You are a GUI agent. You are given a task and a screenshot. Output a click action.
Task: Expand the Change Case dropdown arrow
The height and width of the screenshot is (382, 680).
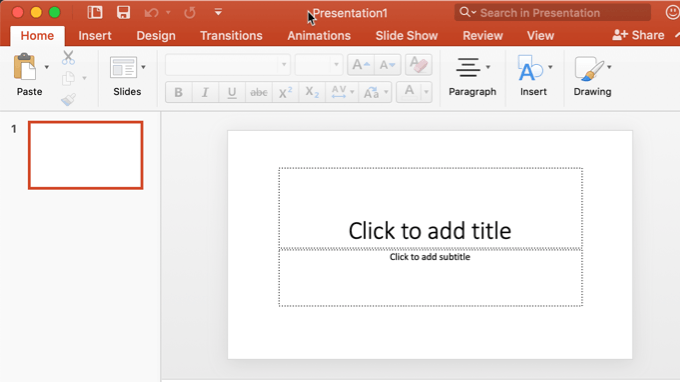click(386, 92)
